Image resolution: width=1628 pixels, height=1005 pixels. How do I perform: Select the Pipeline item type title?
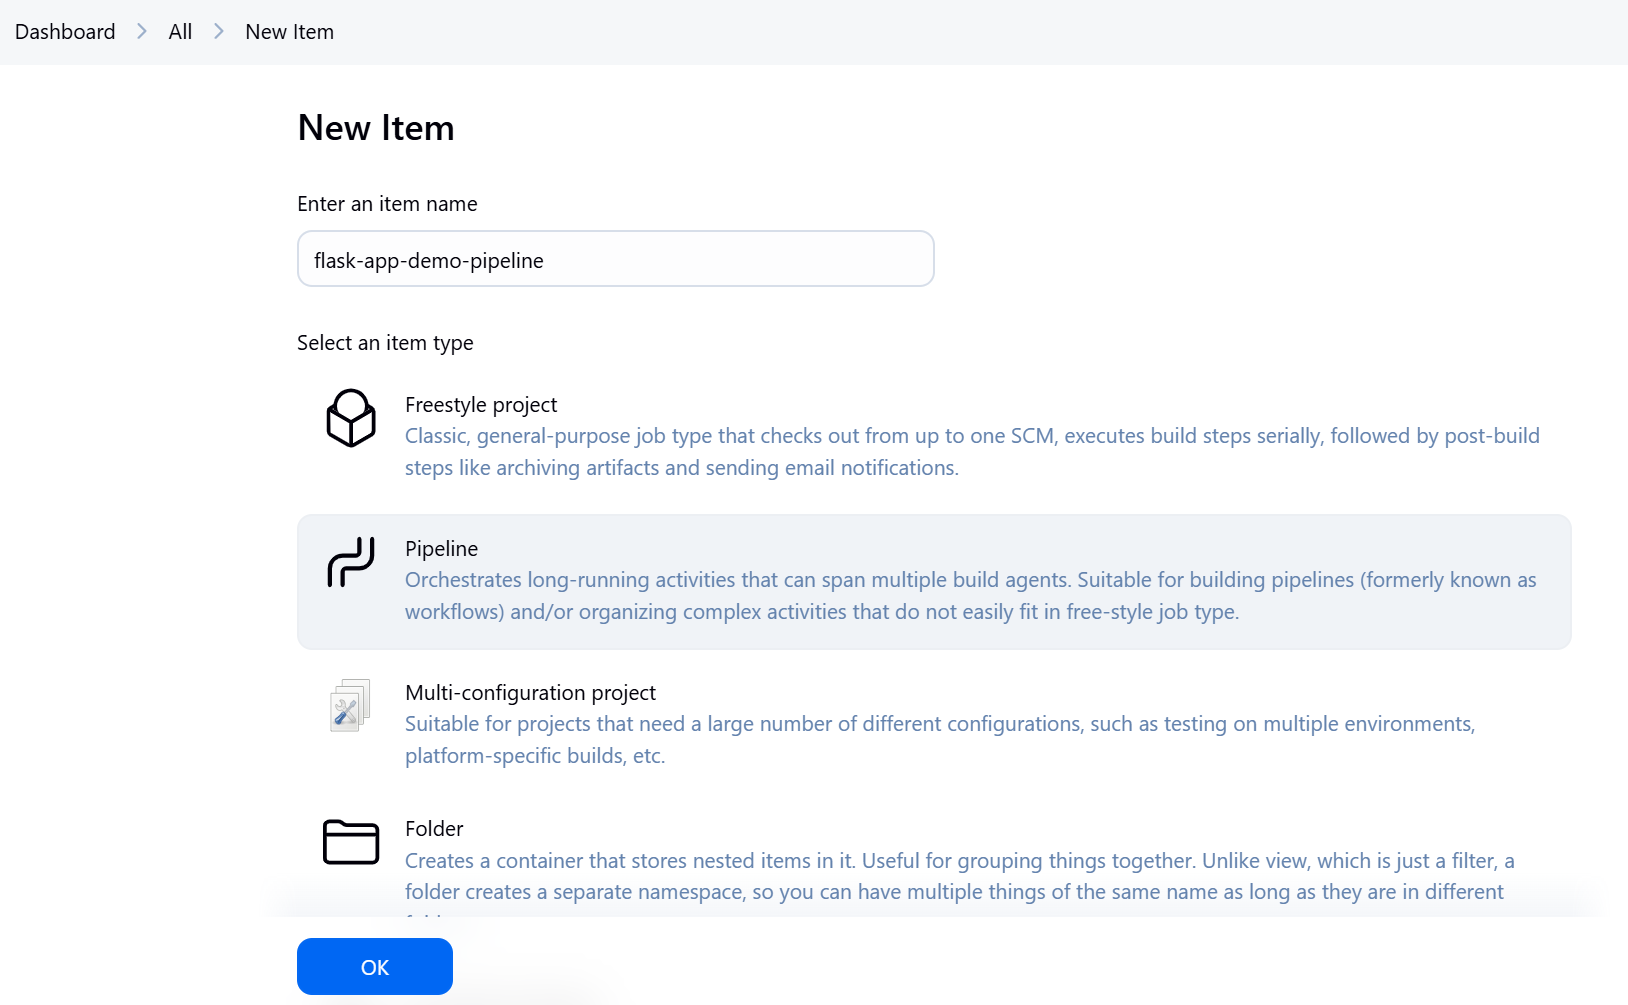[442, 549]
